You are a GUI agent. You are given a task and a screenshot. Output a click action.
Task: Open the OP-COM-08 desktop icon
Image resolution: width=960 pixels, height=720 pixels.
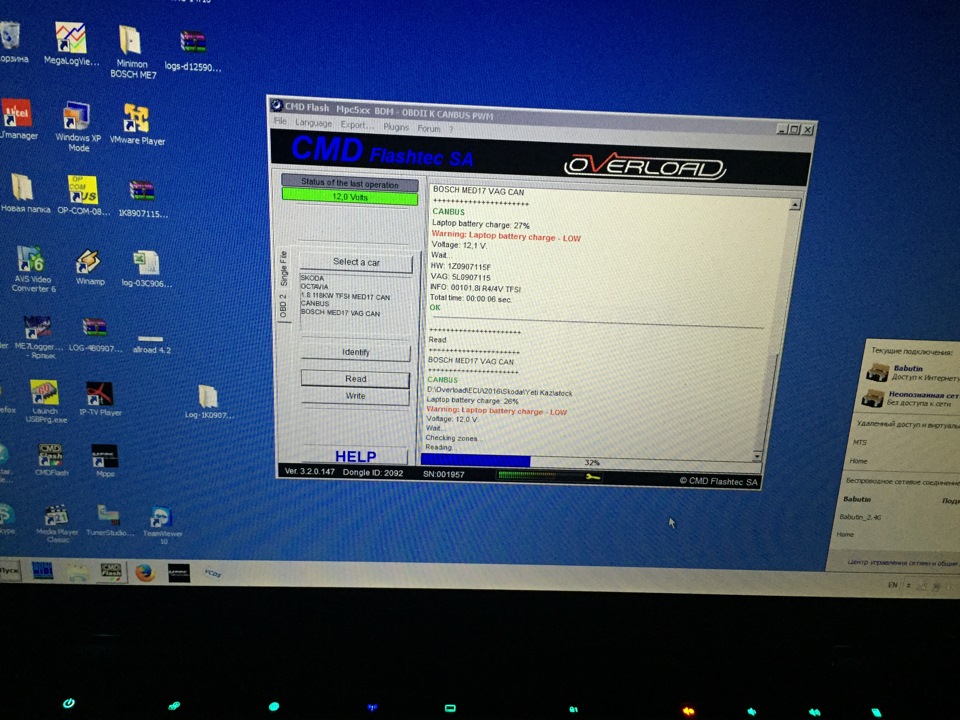tap(83, 196)
